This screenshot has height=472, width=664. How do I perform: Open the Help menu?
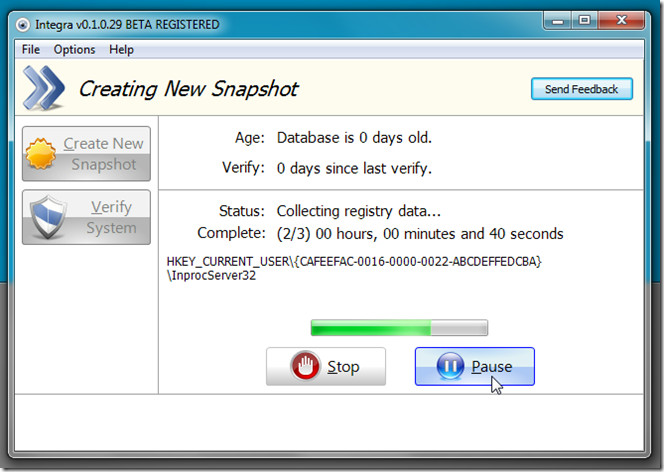point(121,50)
